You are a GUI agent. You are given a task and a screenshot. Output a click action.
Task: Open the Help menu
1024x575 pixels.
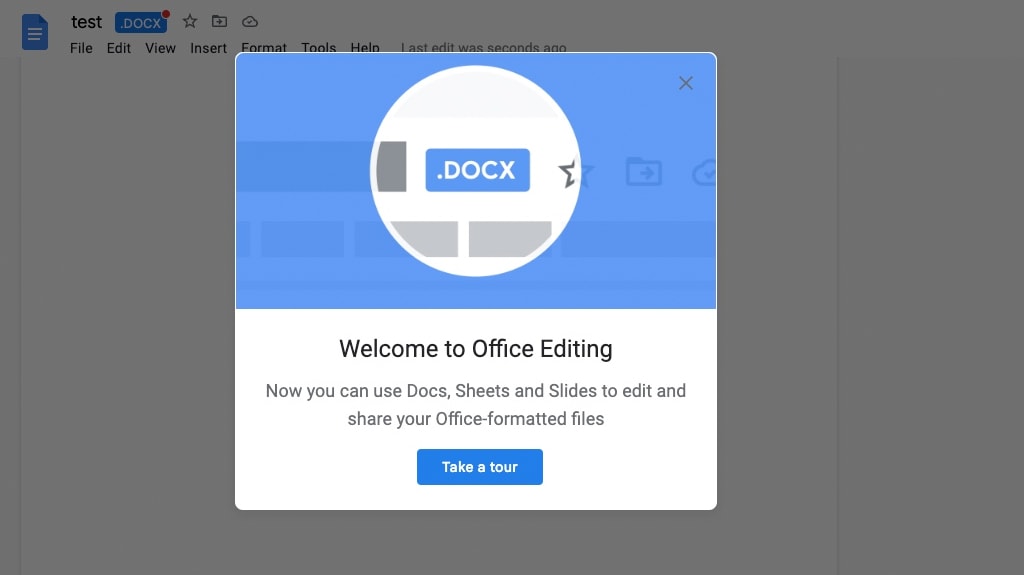point(365,48)
